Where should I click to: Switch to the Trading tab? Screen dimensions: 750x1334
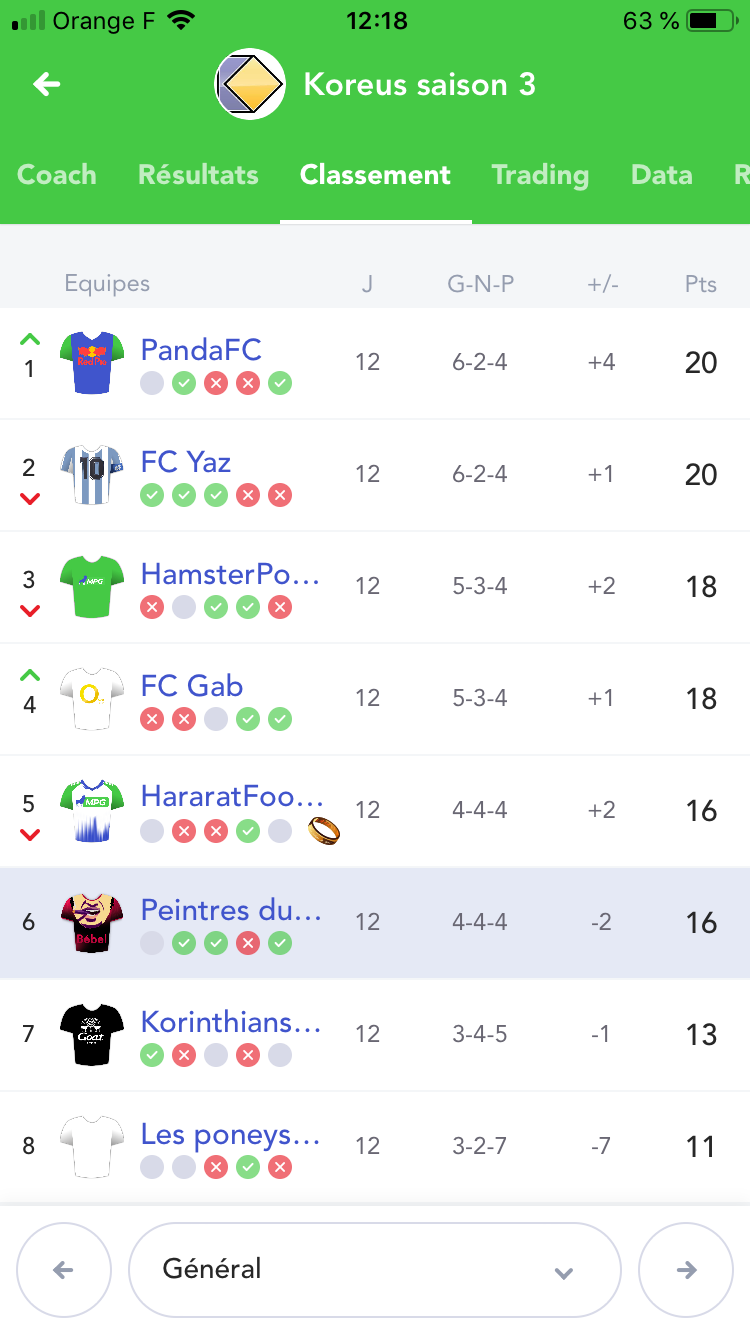pyautogui.click(x=540, y=175)
